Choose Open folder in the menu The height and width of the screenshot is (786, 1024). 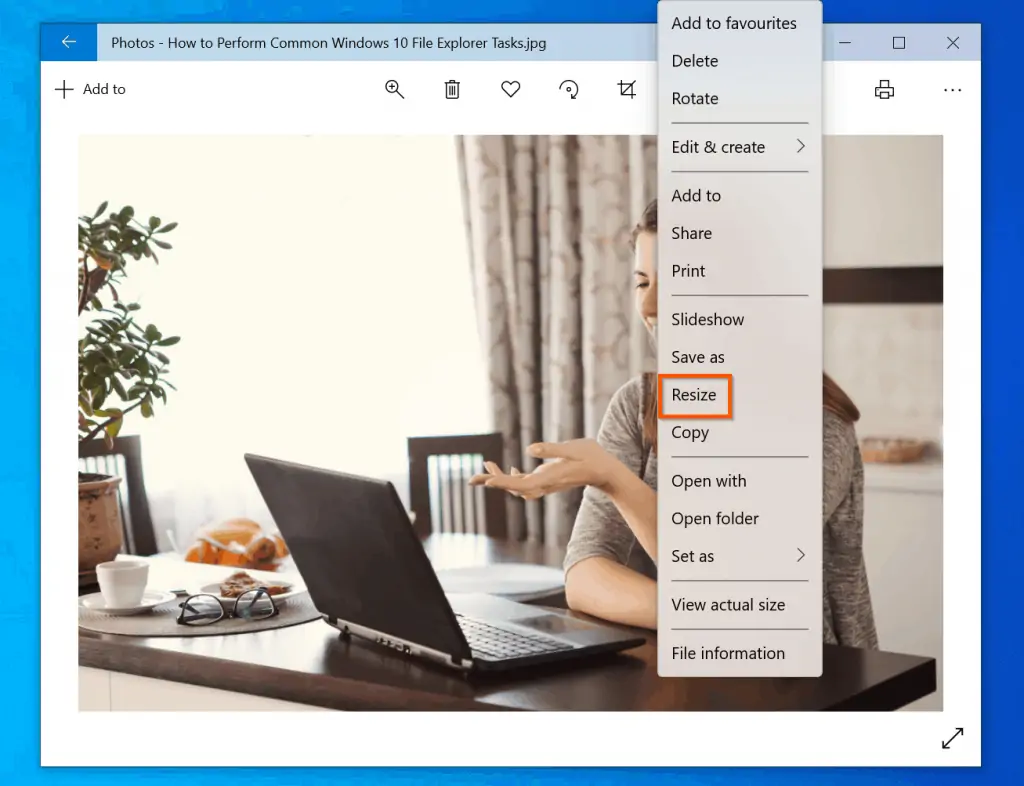[739, 519]
